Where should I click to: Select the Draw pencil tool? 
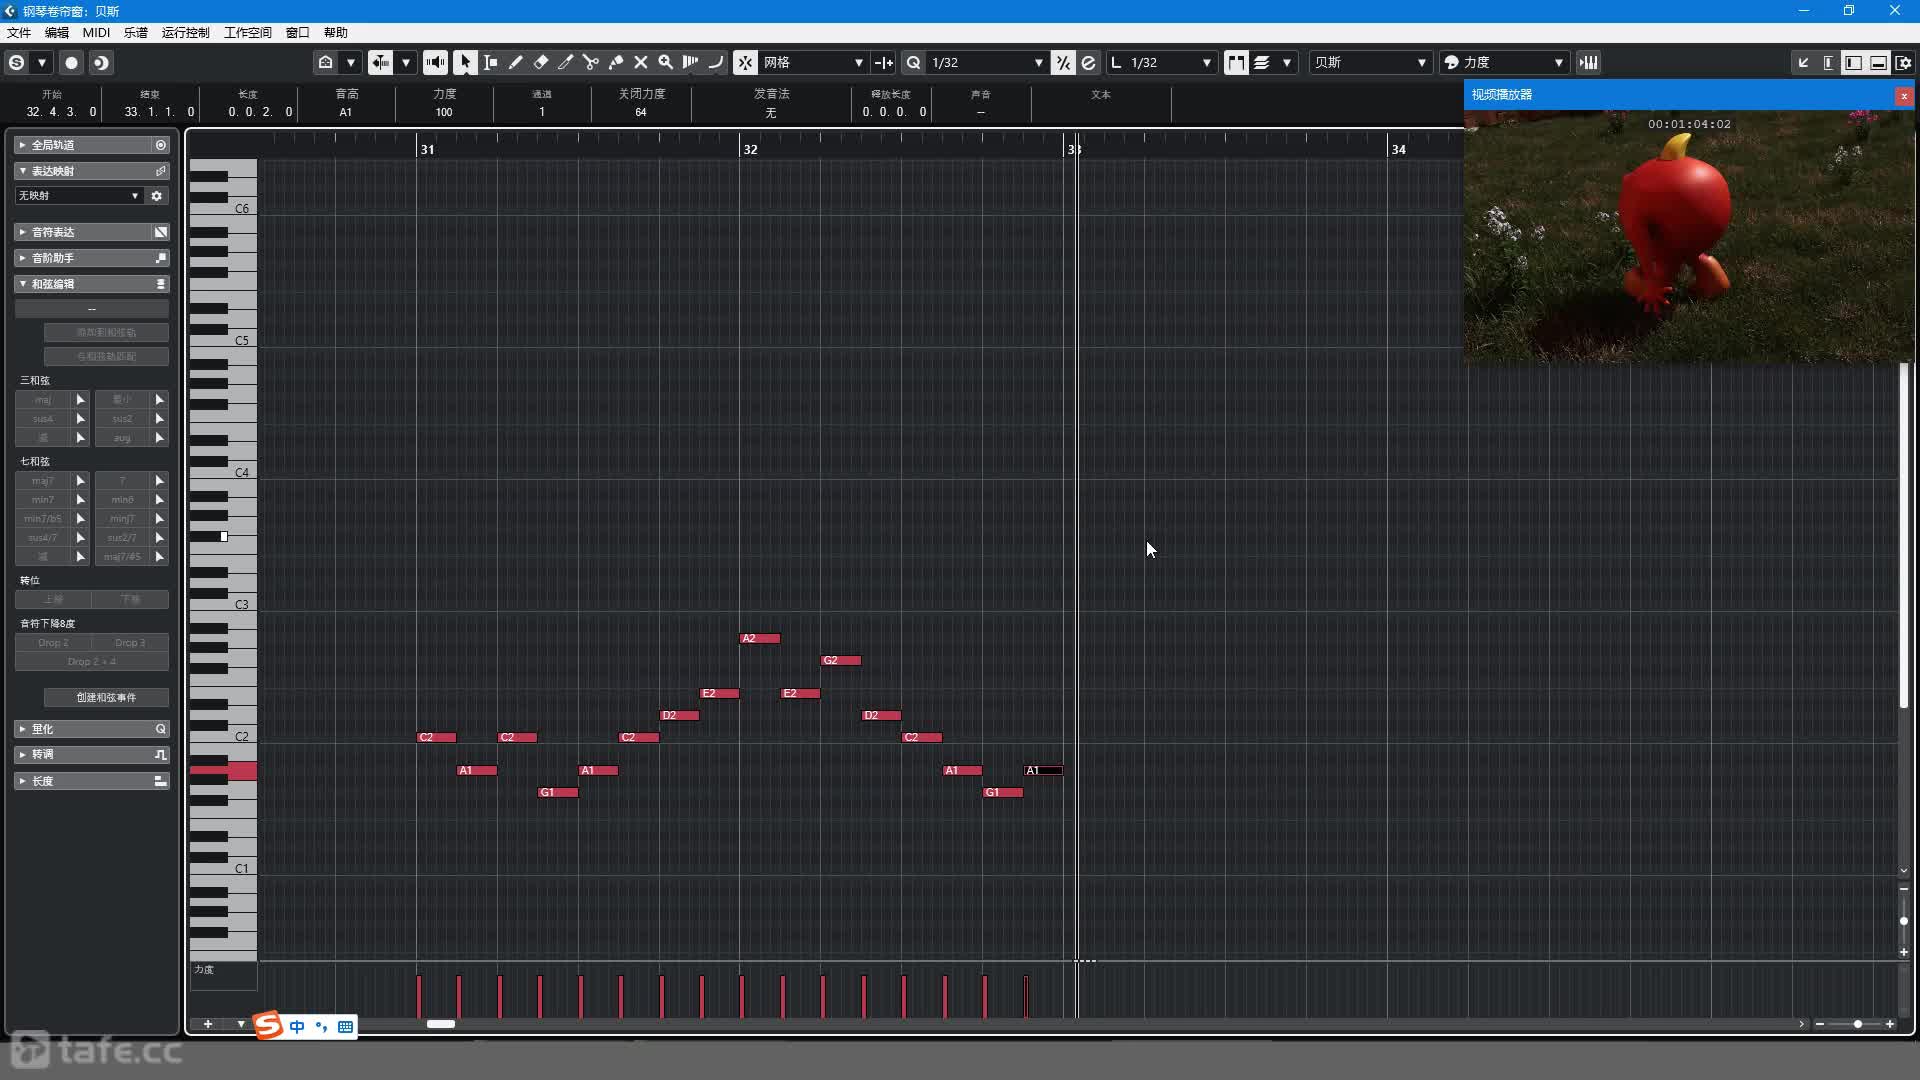(516, 62)
